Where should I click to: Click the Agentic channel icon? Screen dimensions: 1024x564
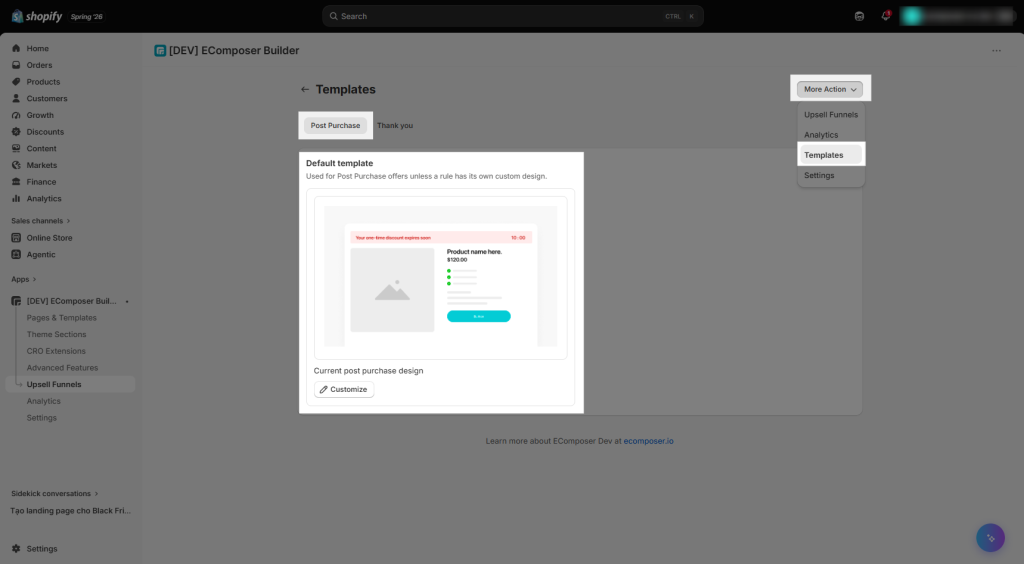click(x=16, y=255)
